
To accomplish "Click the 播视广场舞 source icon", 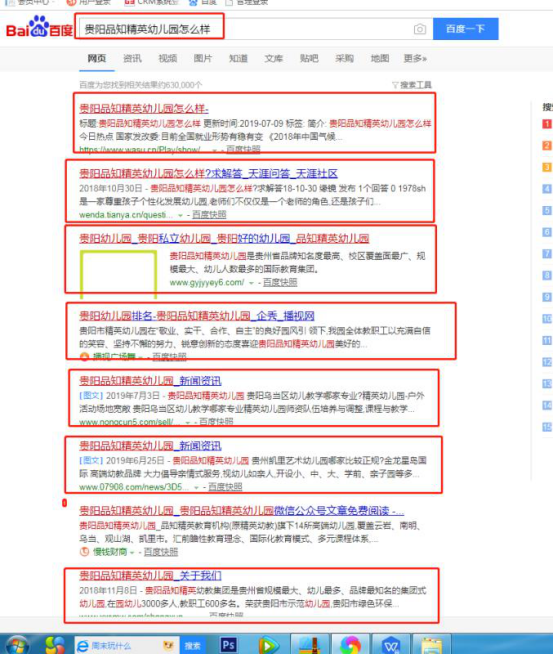I will 84,357.
